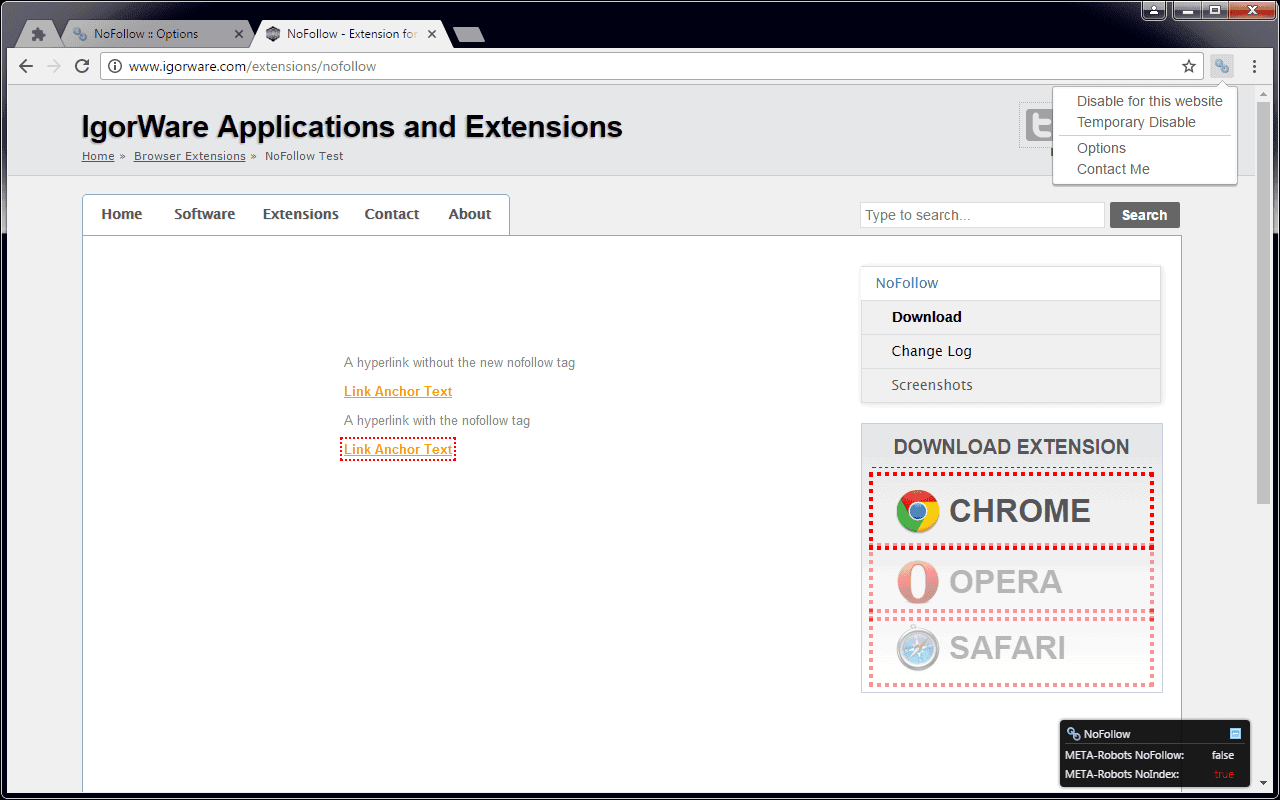Enable 'Temporary Disable' in the extension menu
The image size is (1280, 800).
coord(1135,122)
